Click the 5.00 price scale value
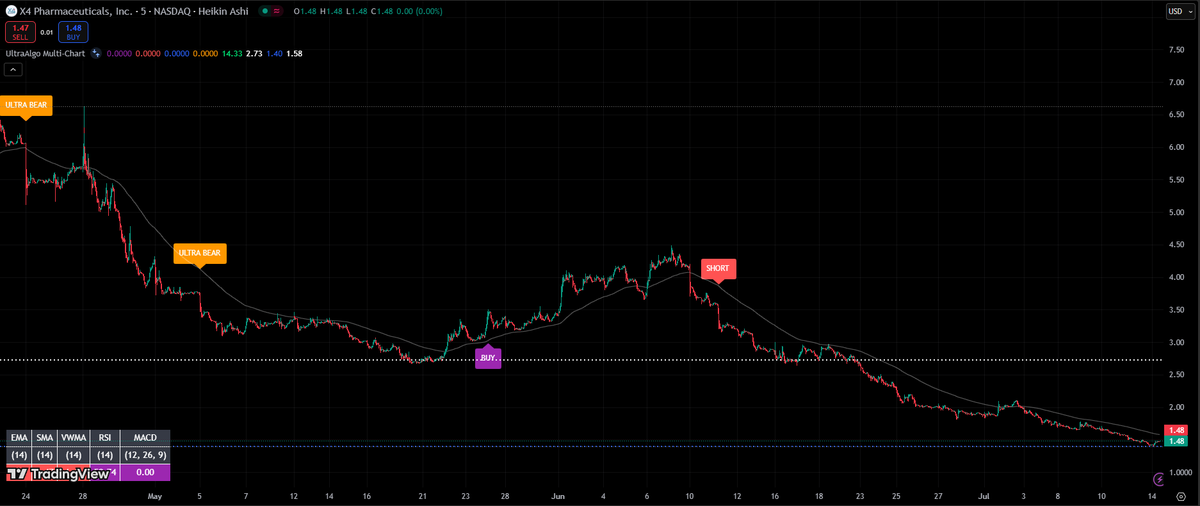1200x506 pixels. 1176,212
